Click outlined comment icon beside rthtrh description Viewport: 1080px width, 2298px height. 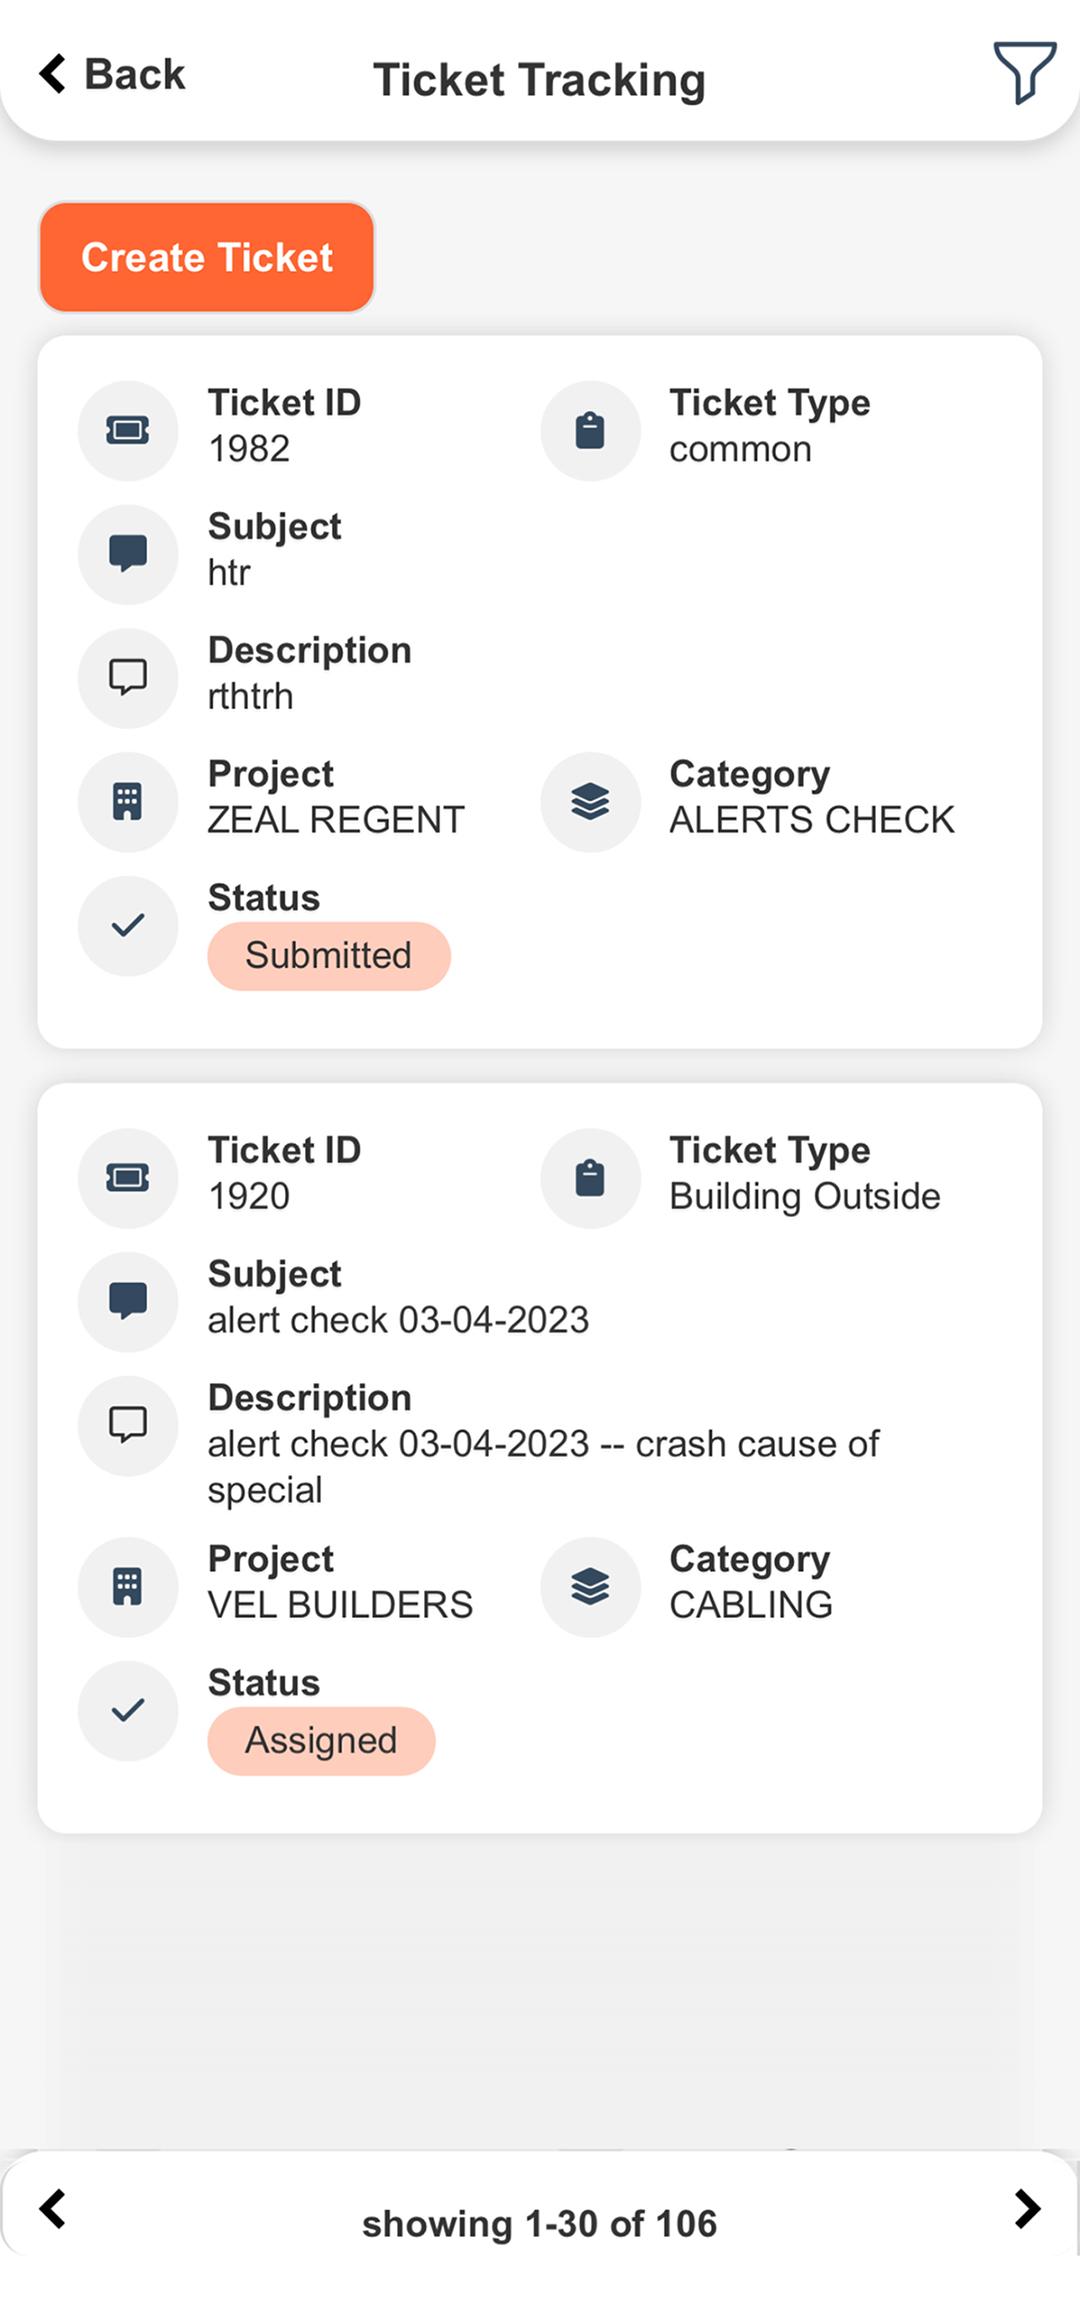coord(128,678)
